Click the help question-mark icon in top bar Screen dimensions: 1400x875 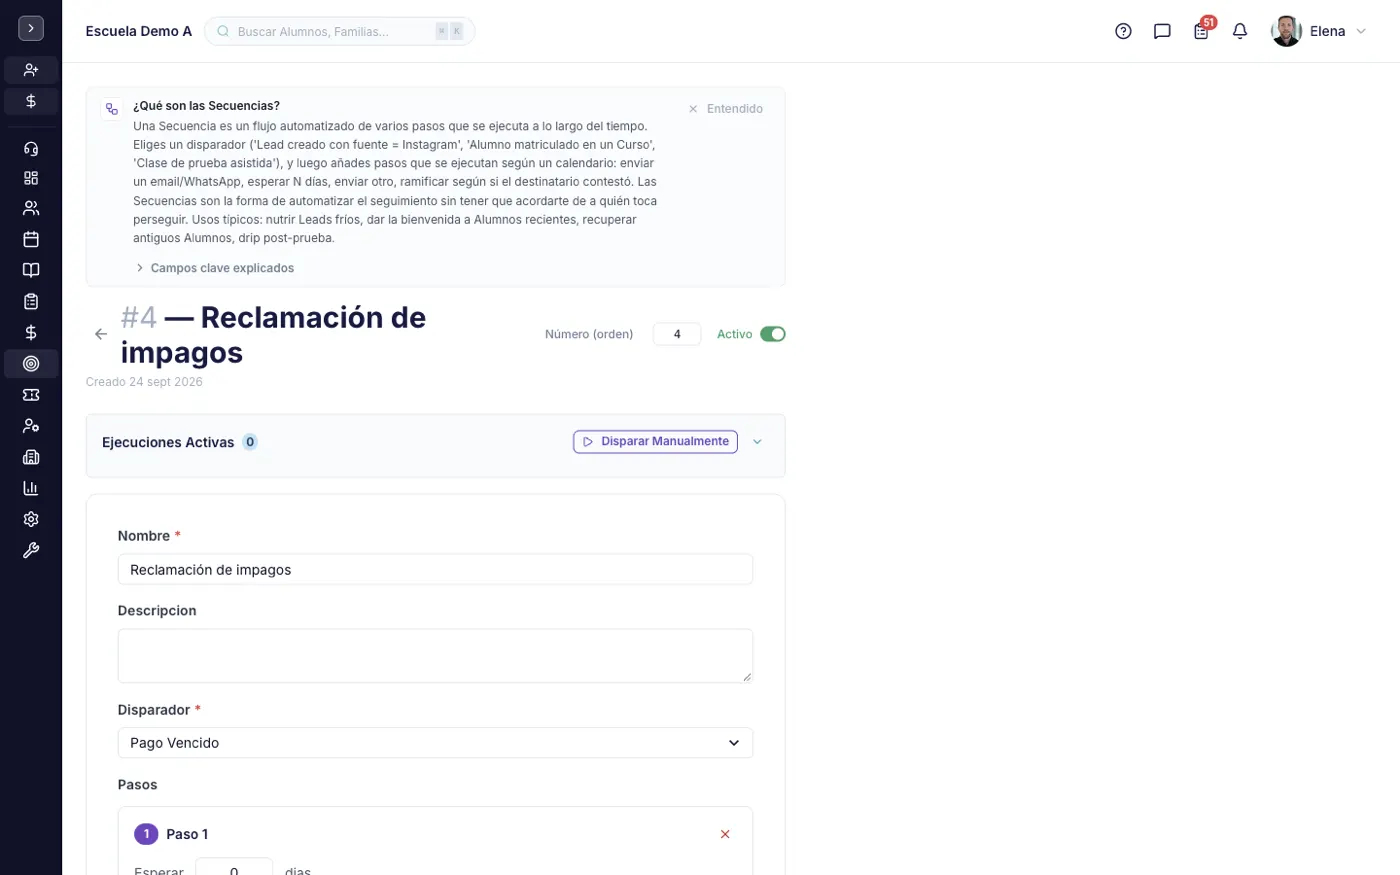[1123, 31]
